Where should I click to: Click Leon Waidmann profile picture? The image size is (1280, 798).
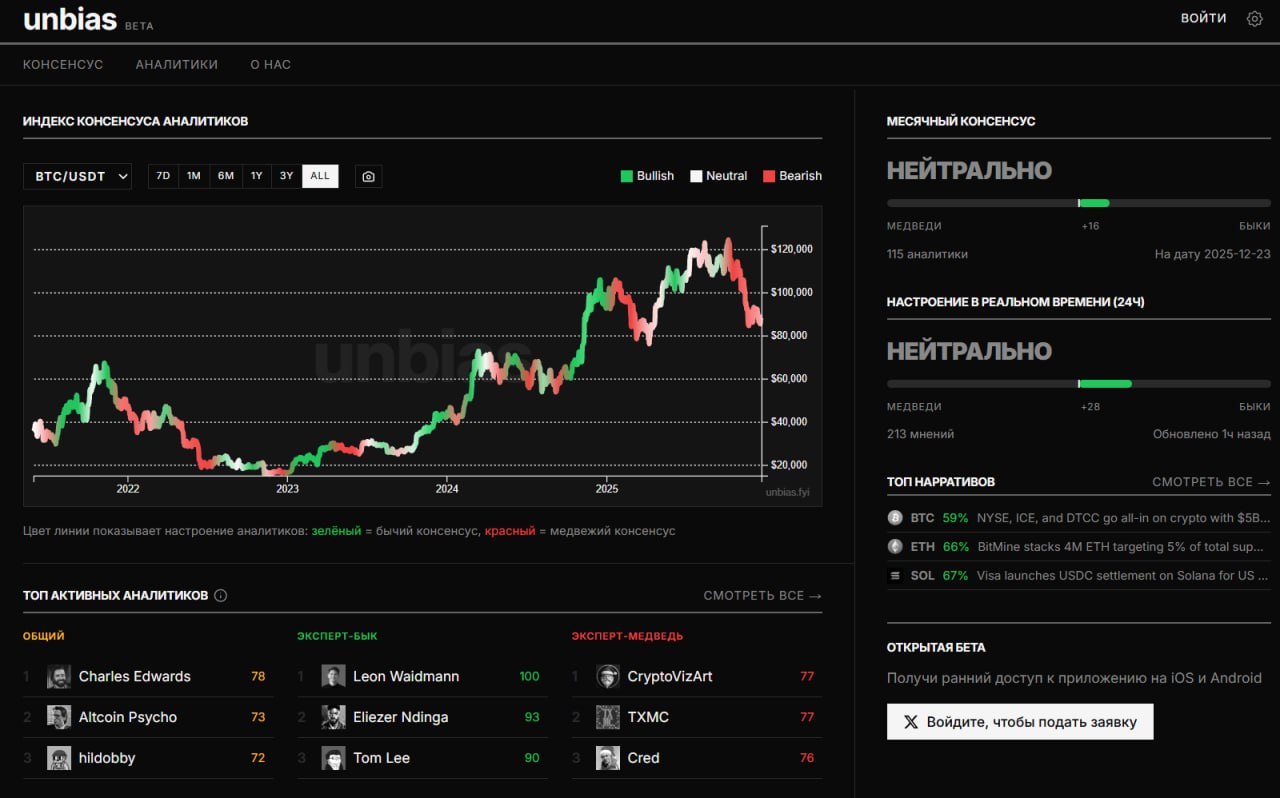[333, 677]
